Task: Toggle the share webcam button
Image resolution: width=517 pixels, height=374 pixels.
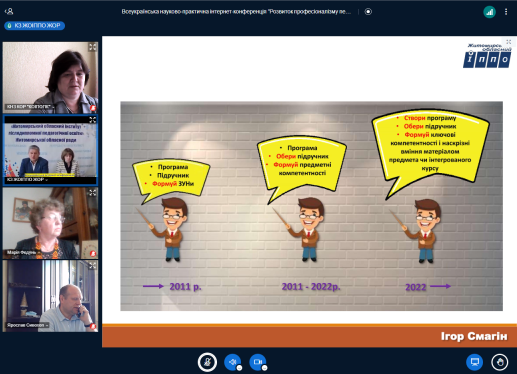Action: 258,362
